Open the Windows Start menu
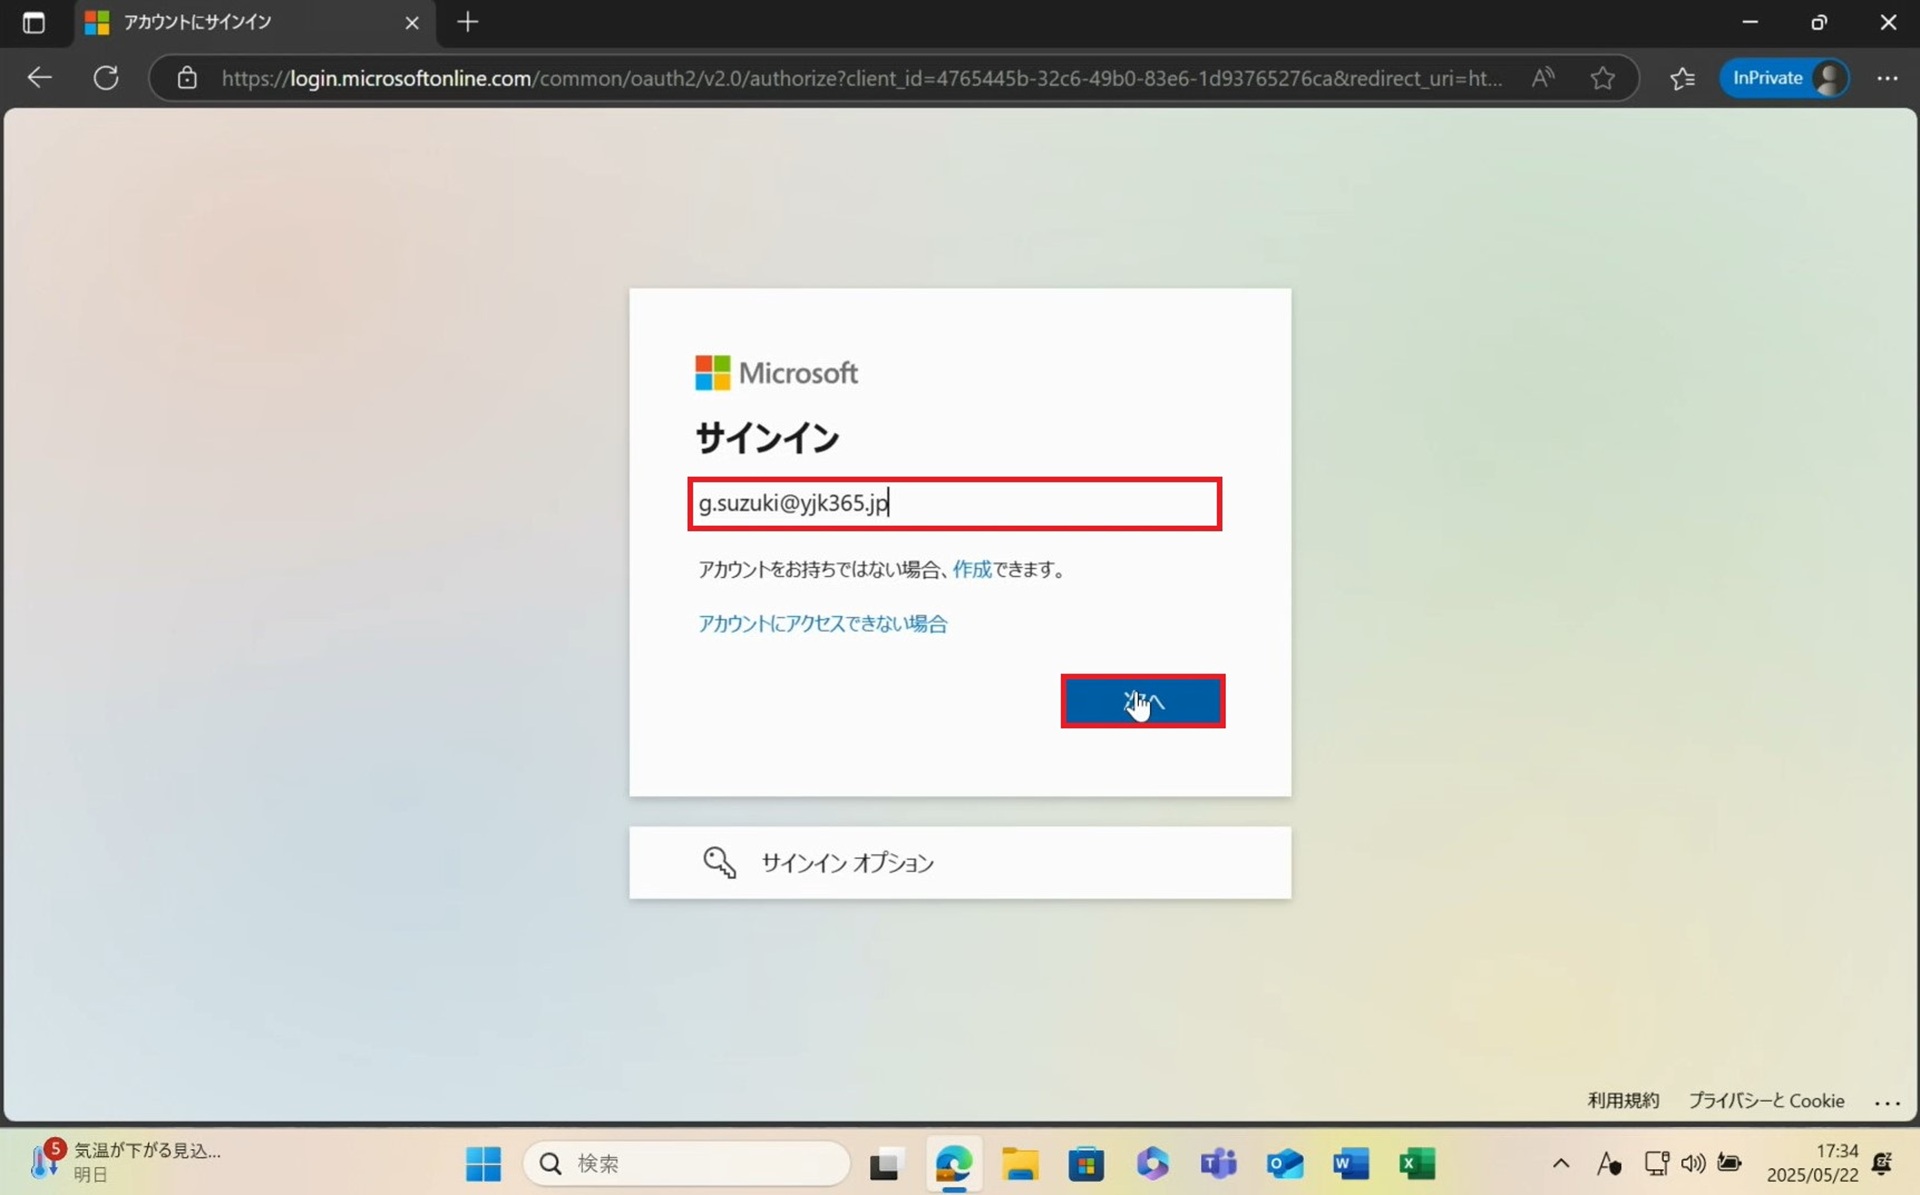 483,1163
